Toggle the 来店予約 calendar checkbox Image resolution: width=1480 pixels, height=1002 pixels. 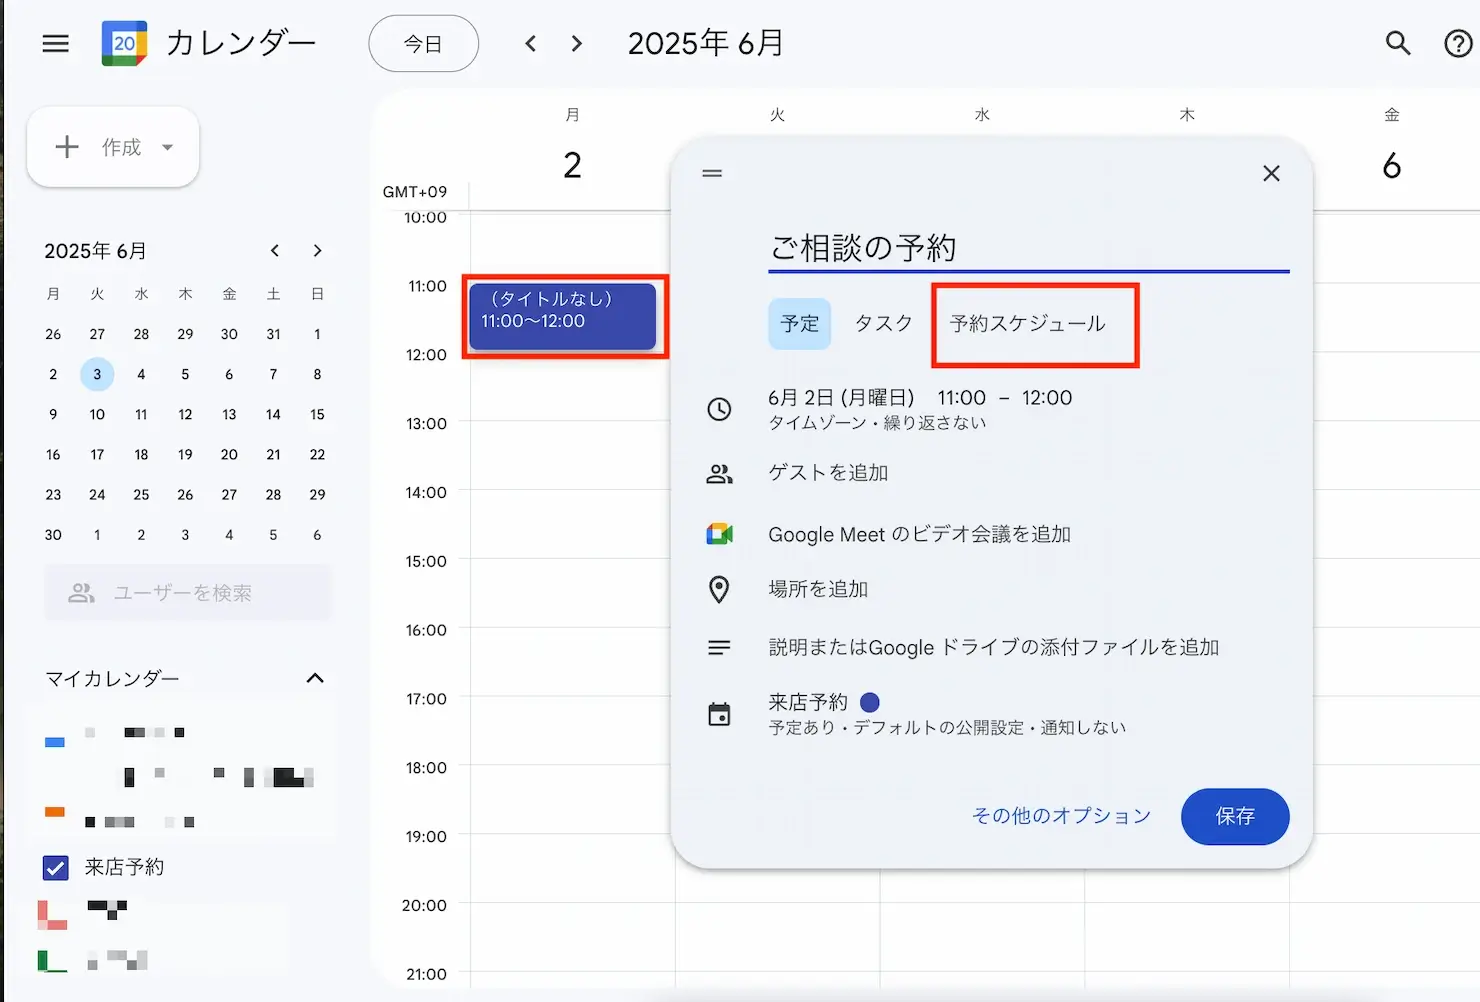click(56, 867)
